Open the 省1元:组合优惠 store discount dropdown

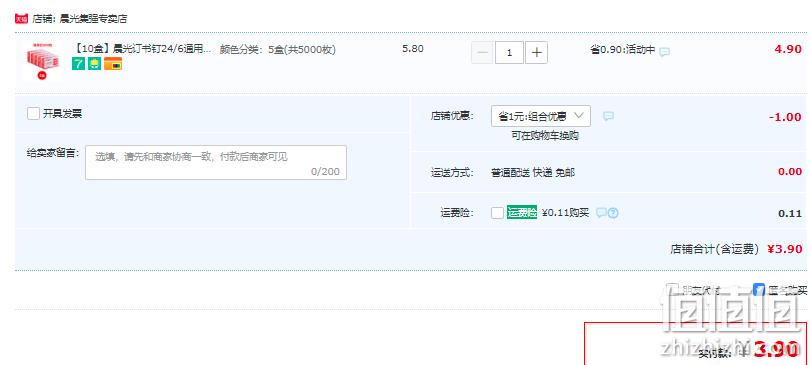(541, 116)
